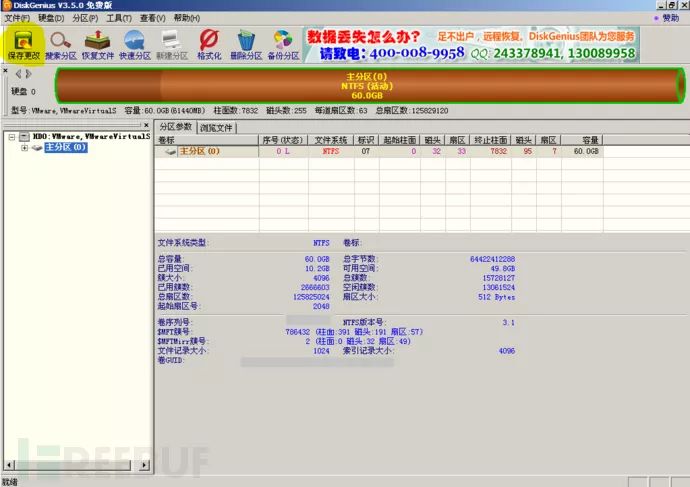
Task: Go to next disk with right arrow
Action: 29,74
